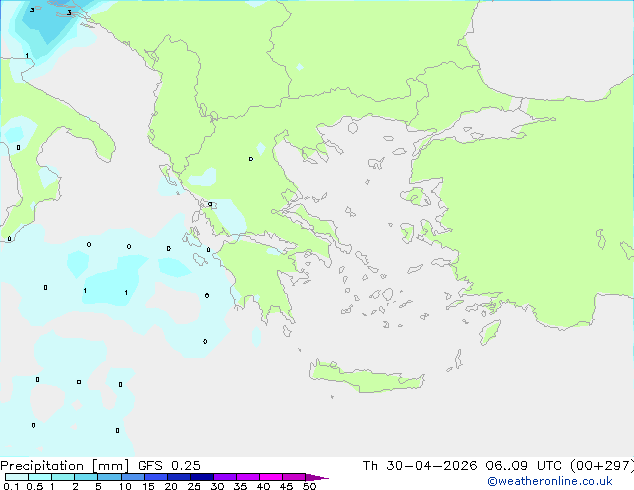Pick the legend swatch between 15 and 20
Viewport: 634px width, 490px height.
(x=155, y=477)
